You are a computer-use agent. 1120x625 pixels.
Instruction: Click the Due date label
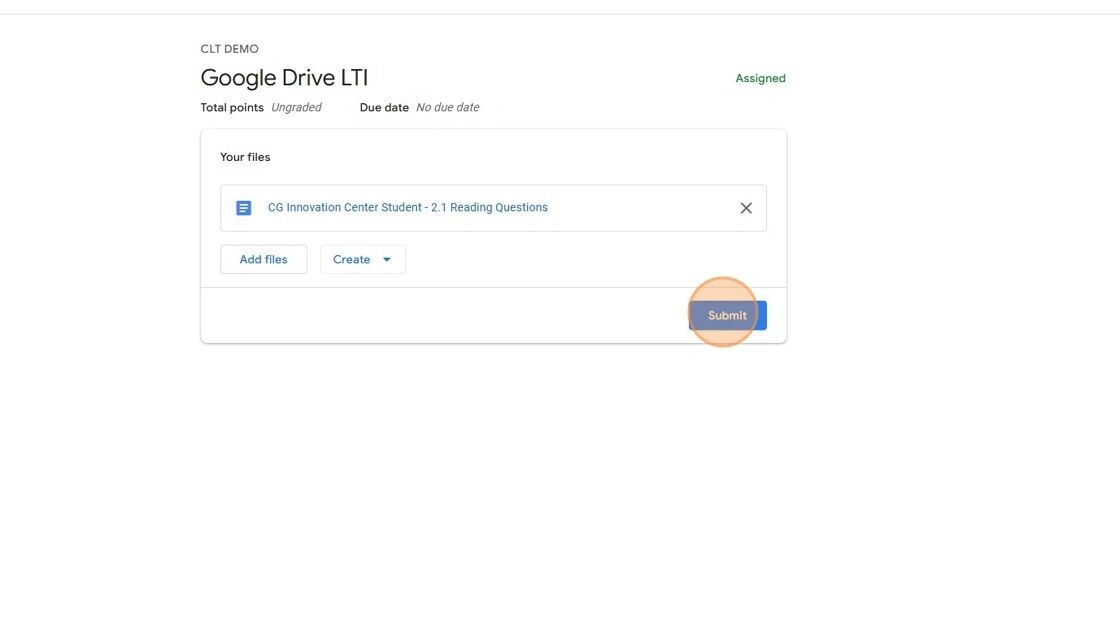[x=384, y=107]
